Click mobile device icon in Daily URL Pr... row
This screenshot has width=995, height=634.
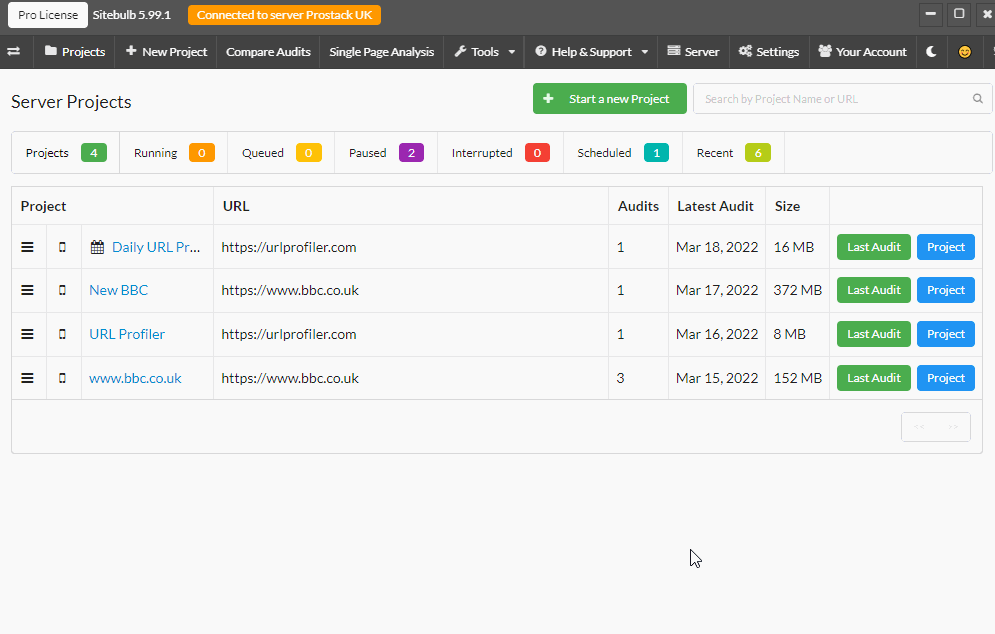tap(62, 247)
